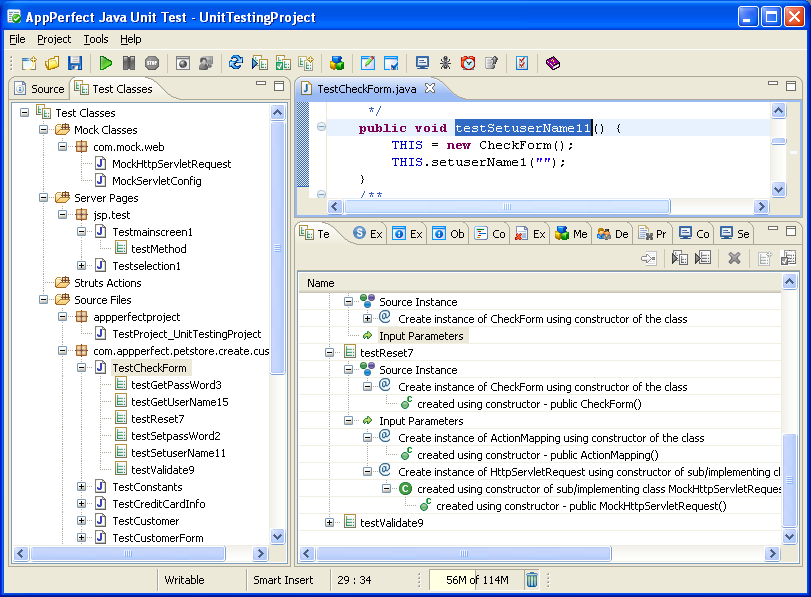
Task: Click the lower panel horizontal scrollbar thumb
Action: (x=464, y=554)
